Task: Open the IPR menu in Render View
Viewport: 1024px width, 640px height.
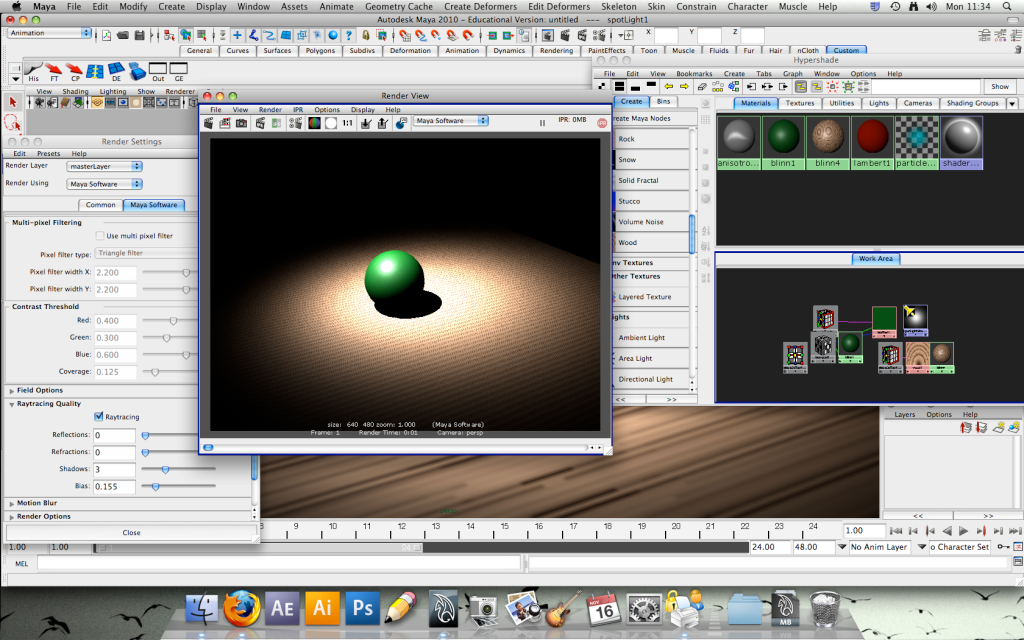Action: click(298, 110)
